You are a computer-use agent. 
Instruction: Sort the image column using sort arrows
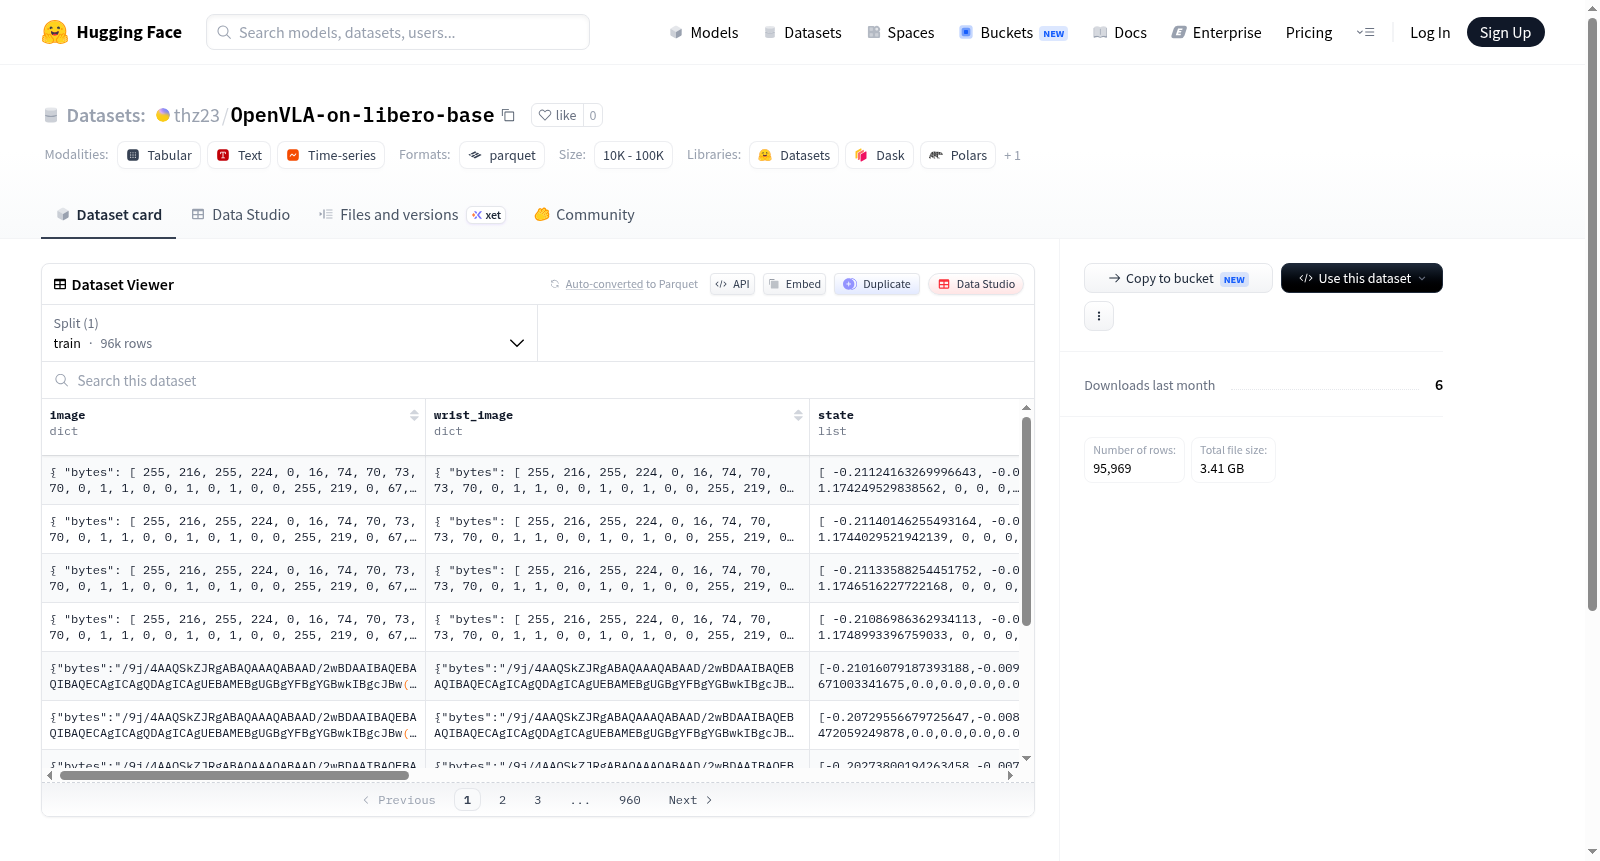(414, 415)
